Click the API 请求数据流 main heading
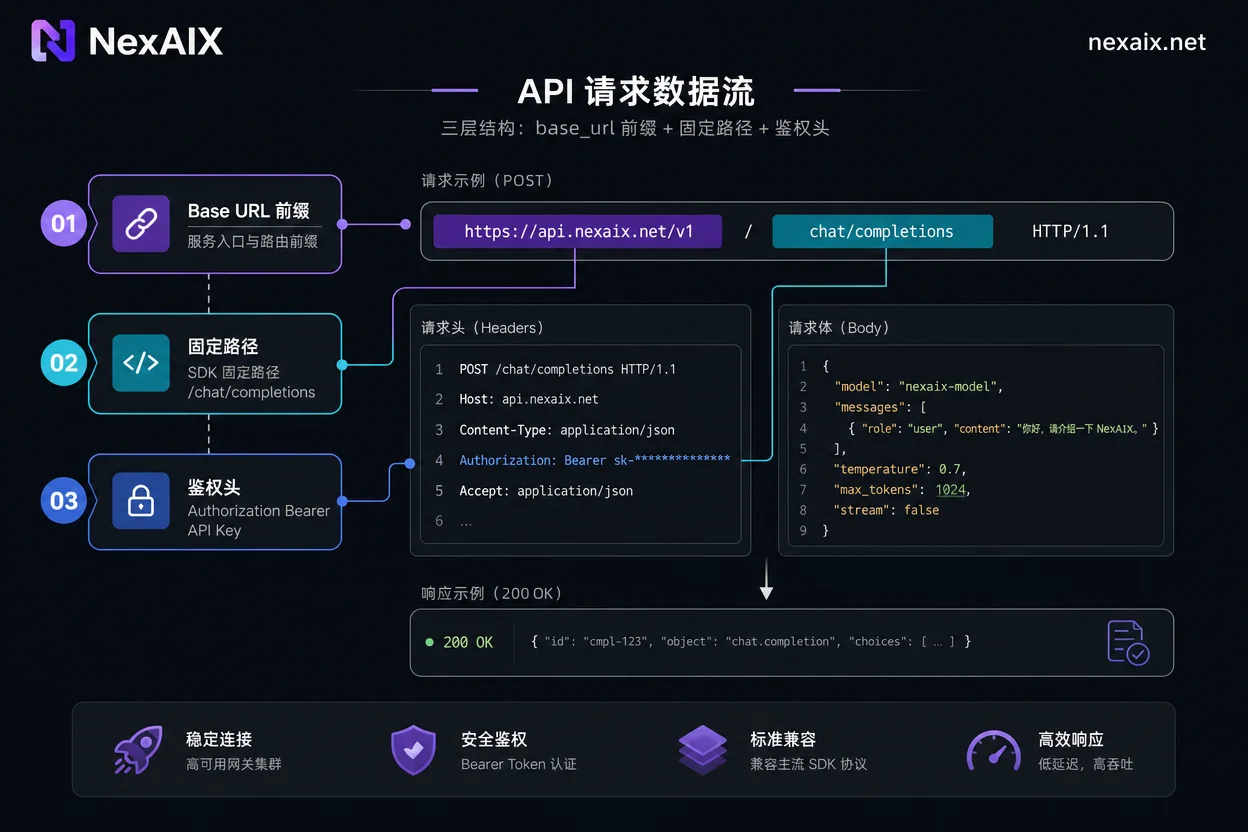The image size is (1248, 832). pyautogui.click(x=635, y=91)
